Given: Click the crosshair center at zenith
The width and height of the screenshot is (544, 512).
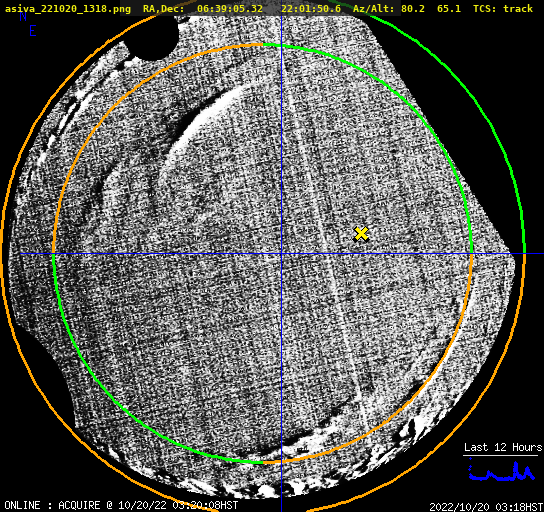Looking at the screenshot, I should coord(281,254).
